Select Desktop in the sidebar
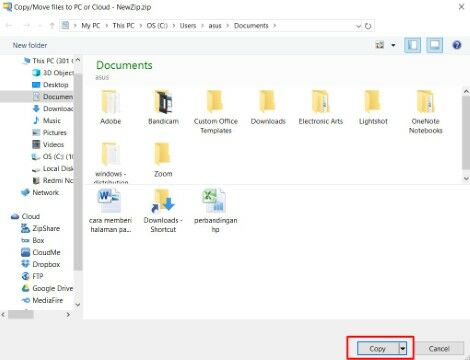 point(50,85)
